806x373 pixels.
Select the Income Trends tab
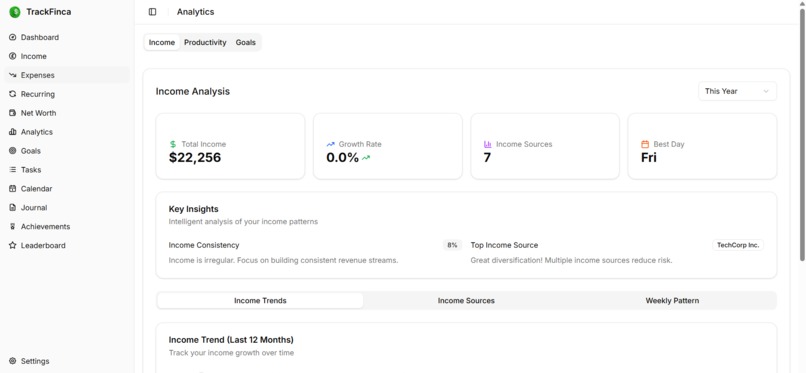260,301
